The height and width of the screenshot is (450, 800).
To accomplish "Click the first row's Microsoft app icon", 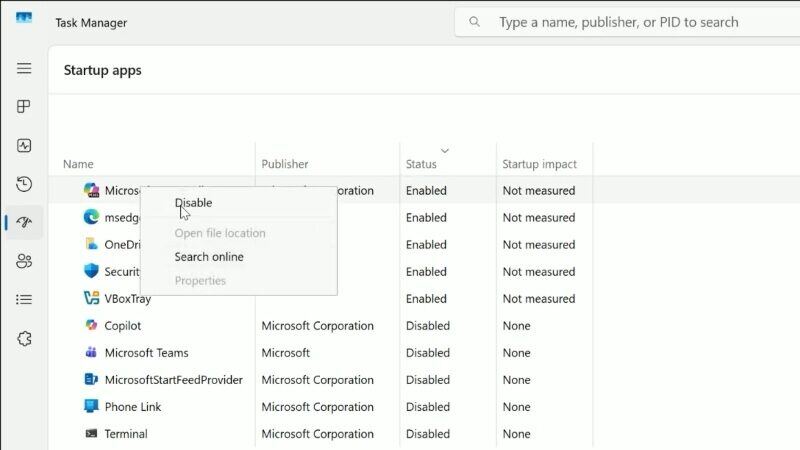I will [x=91, y=190].
